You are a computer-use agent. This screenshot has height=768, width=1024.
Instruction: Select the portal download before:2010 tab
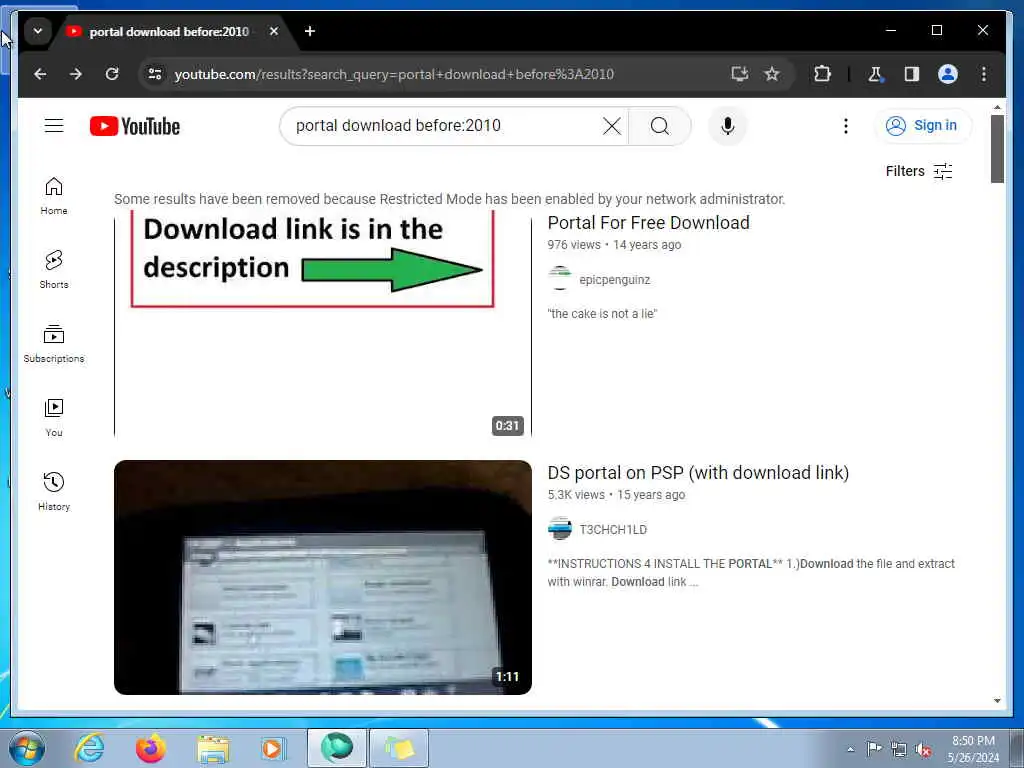(x=169, y=31)
